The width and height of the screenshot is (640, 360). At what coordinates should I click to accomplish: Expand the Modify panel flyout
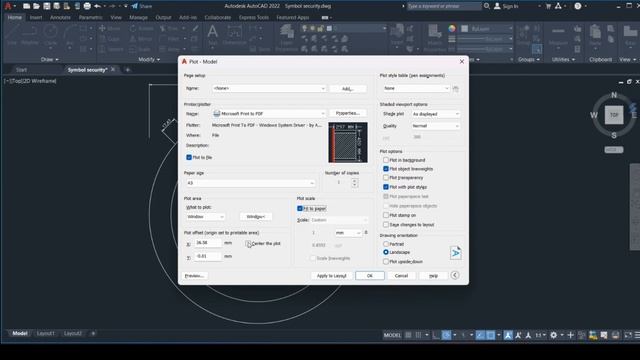(149, 60)
